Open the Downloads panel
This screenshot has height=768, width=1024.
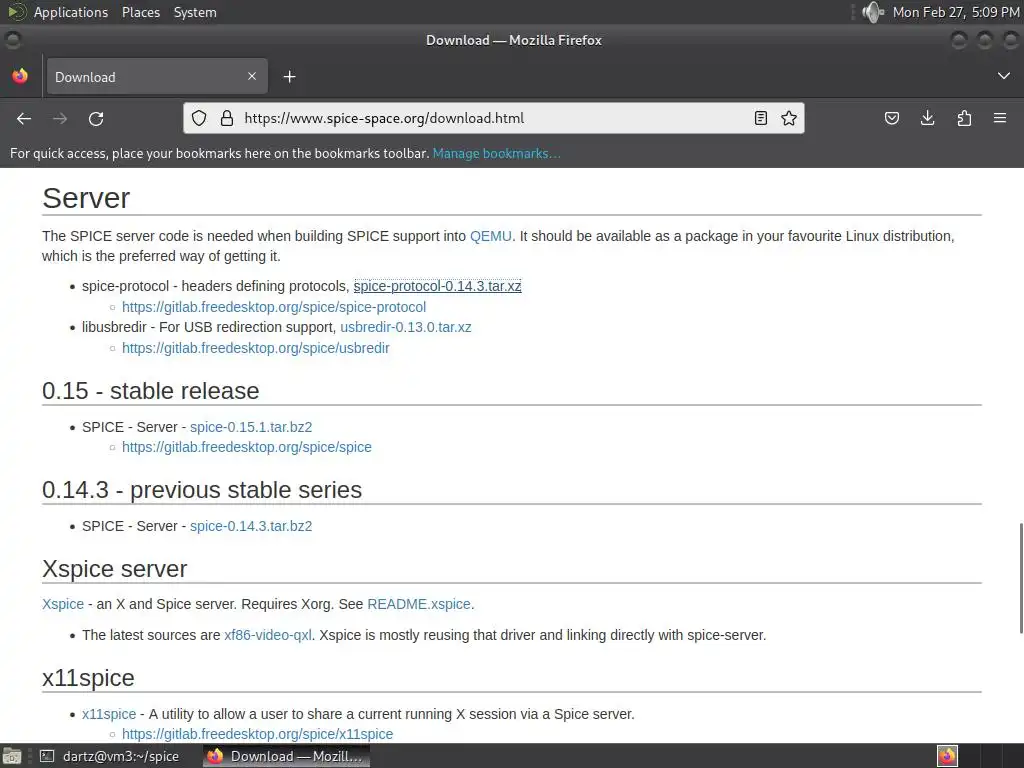coord(927,118)
